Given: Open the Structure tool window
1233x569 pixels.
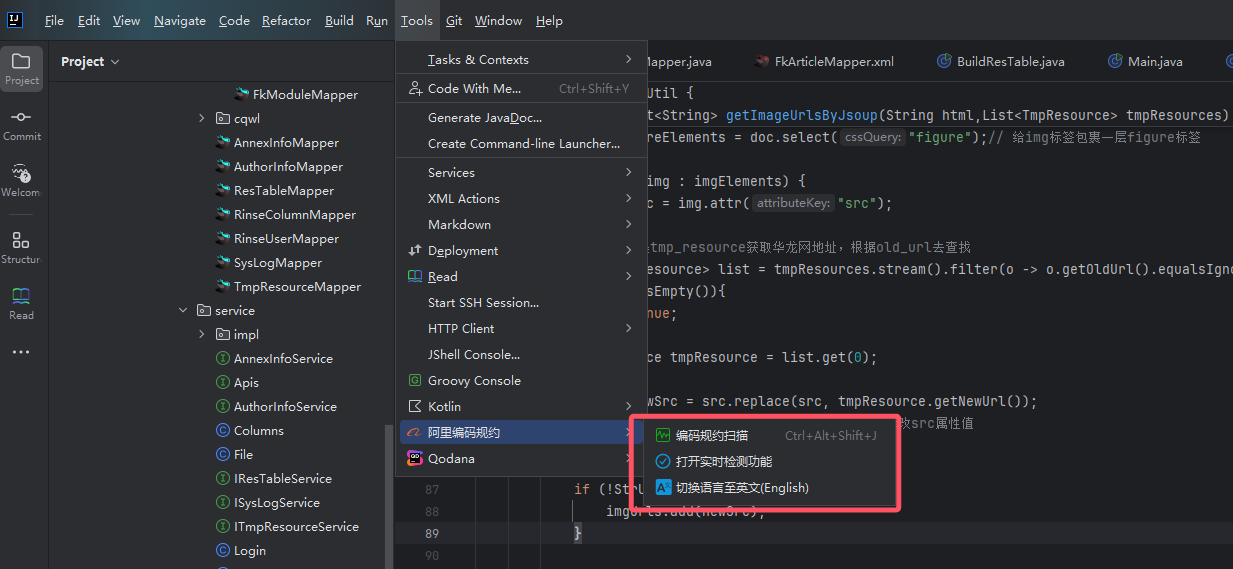Looking at the screenshot, I should 21,247.
